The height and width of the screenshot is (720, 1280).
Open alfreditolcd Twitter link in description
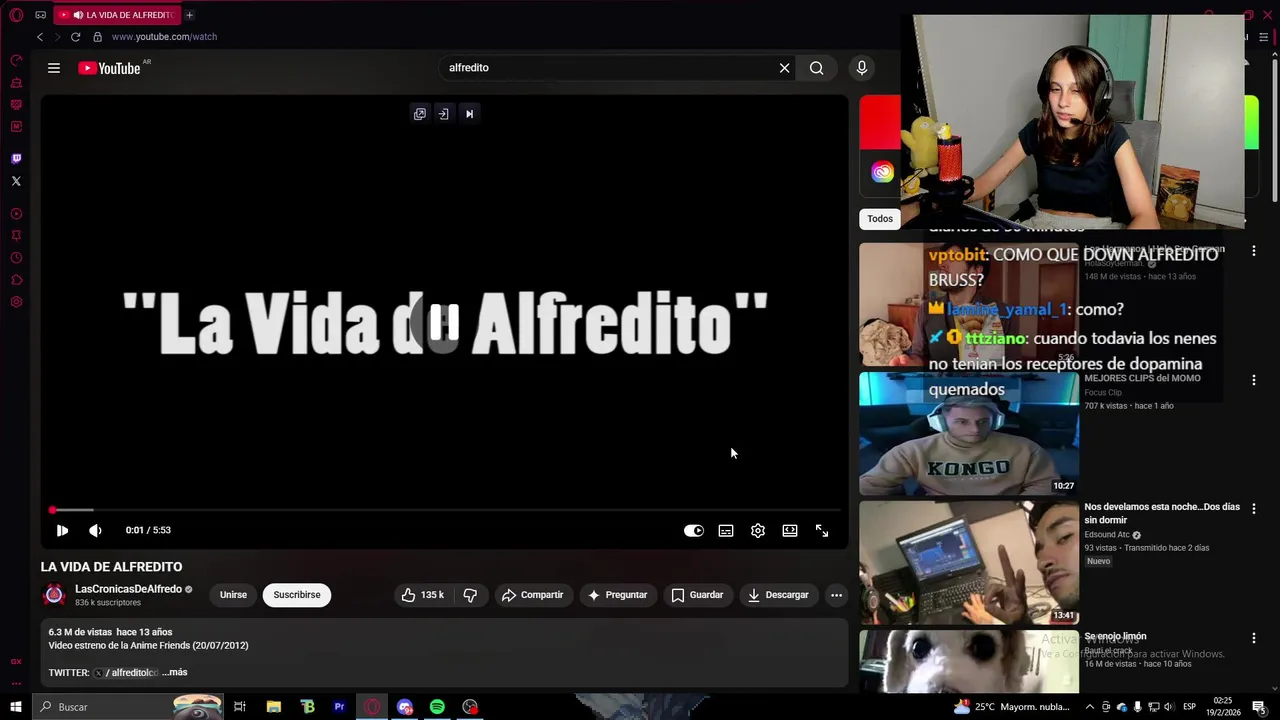coord(128,673)
